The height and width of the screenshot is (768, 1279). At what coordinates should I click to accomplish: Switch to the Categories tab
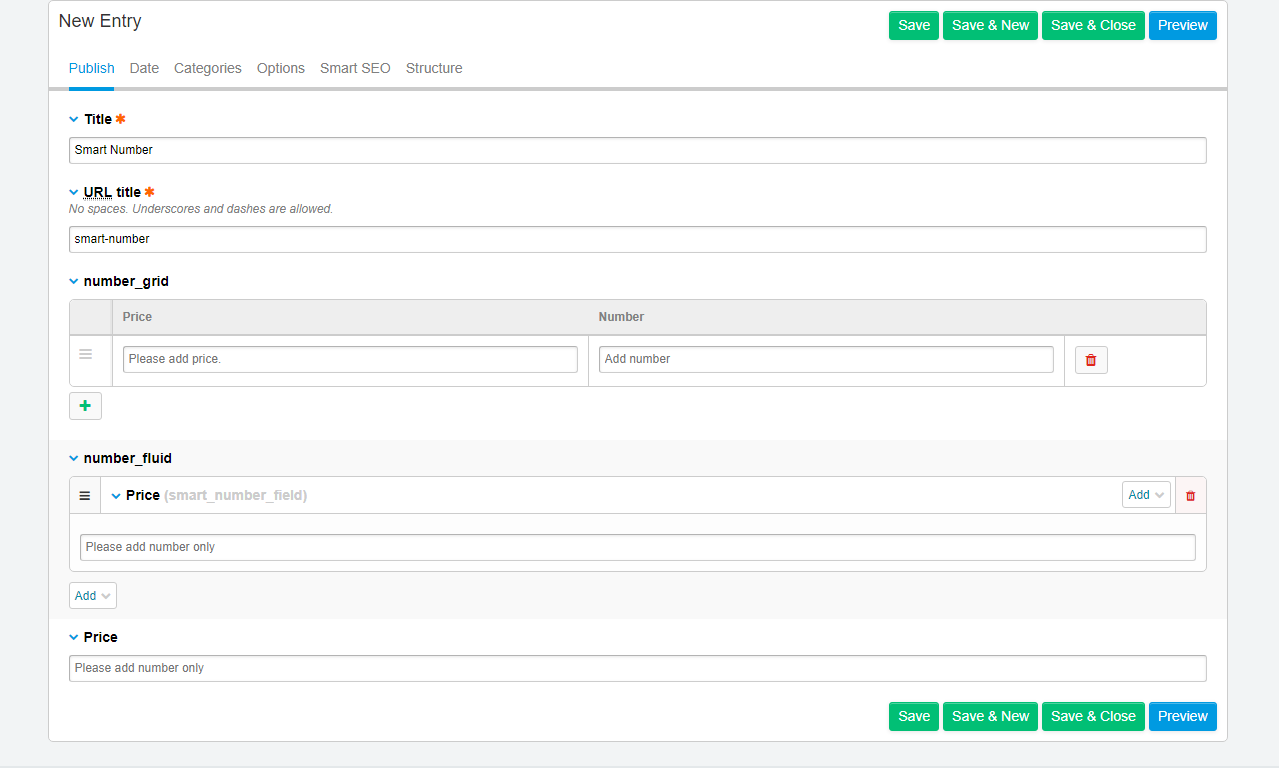click(x=207, y=68)
